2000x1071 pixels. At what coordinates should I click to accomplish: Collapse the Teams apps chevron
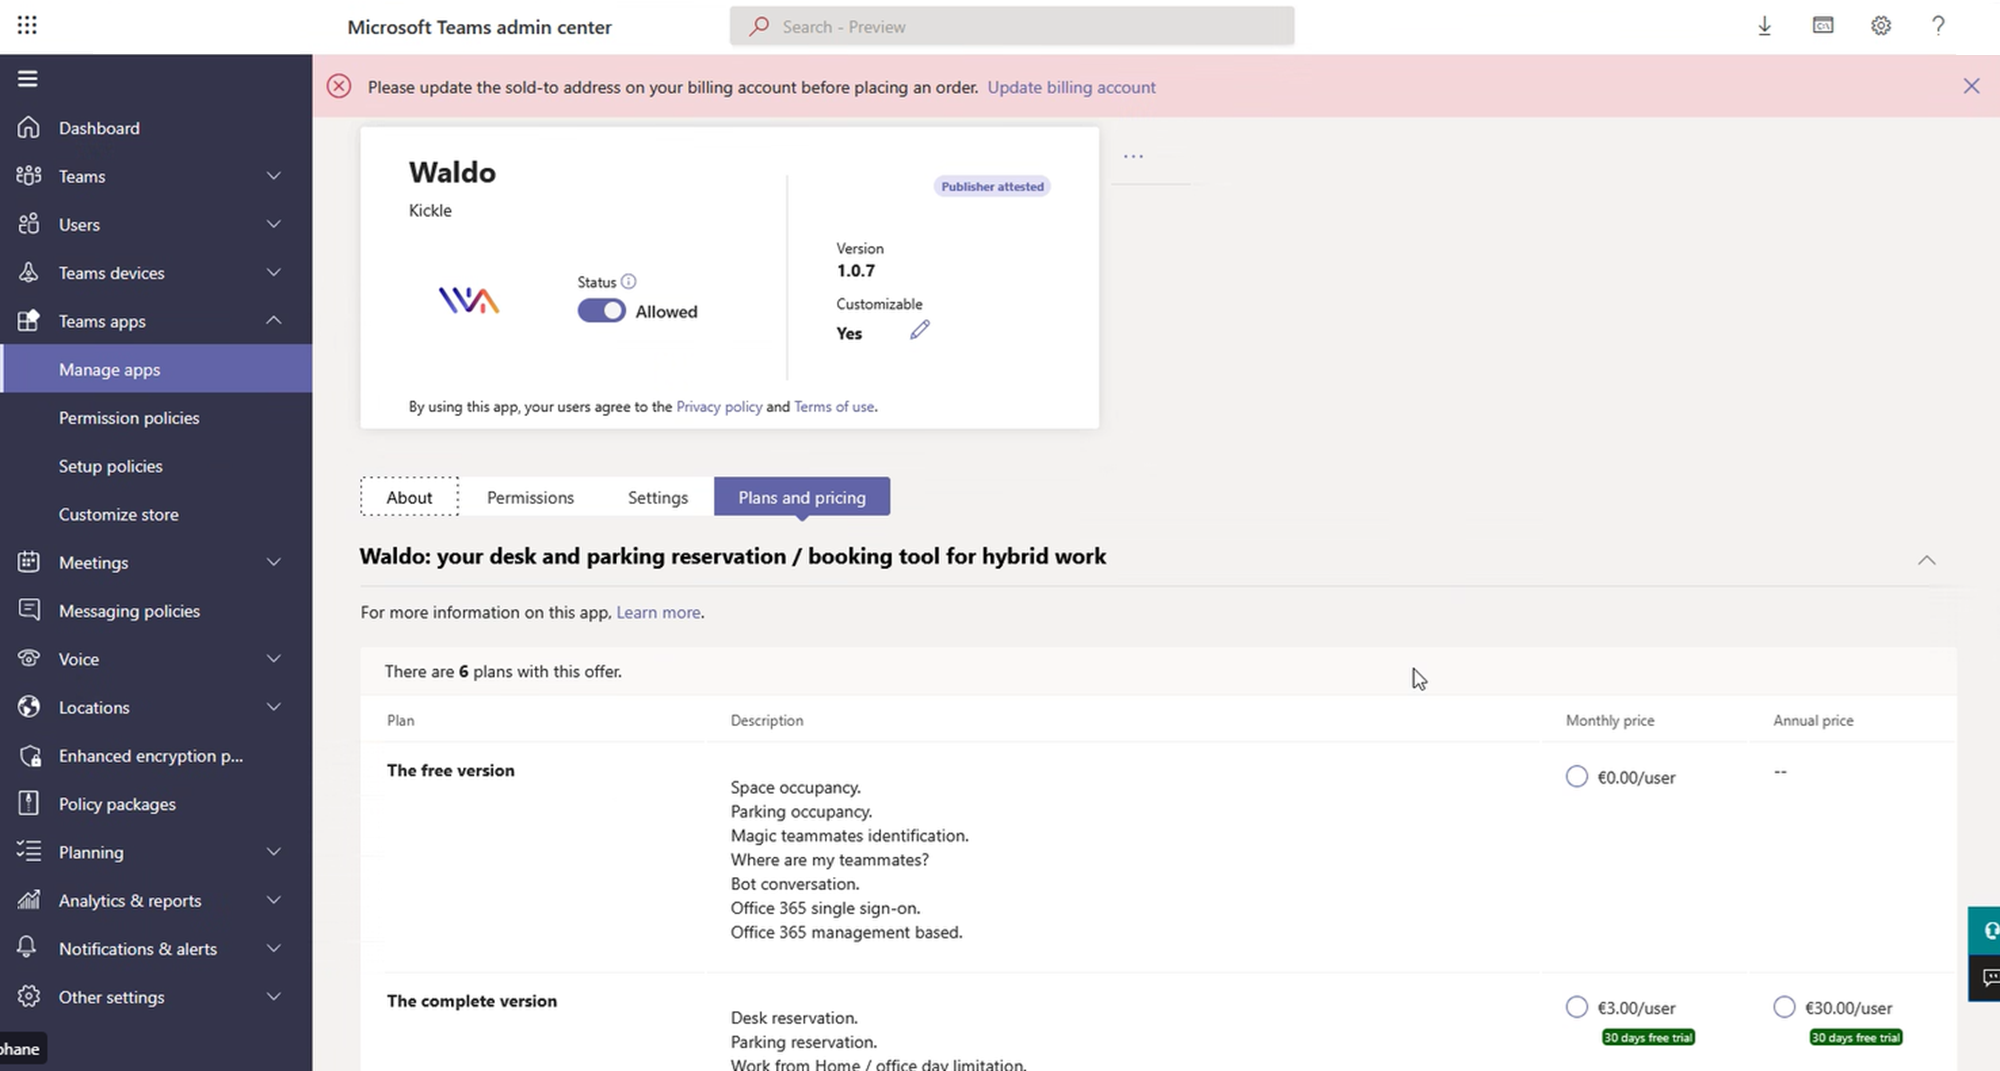coord(274,320)
